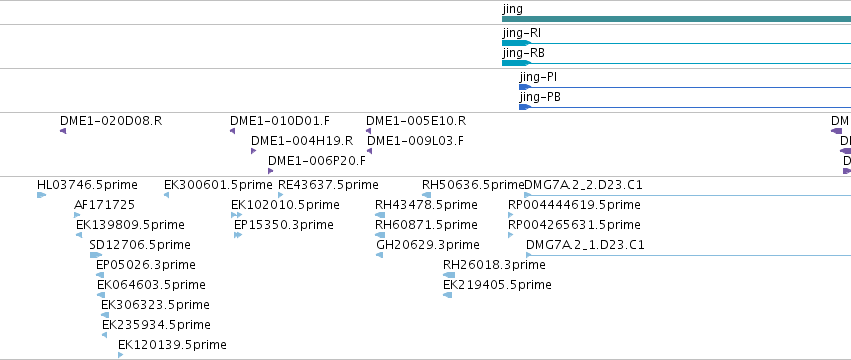This screenshot has height=360, width=851.
Task: Select the DME1-006P20.F arrow feature
Action: pyautogui.click(x=270, y=171)
